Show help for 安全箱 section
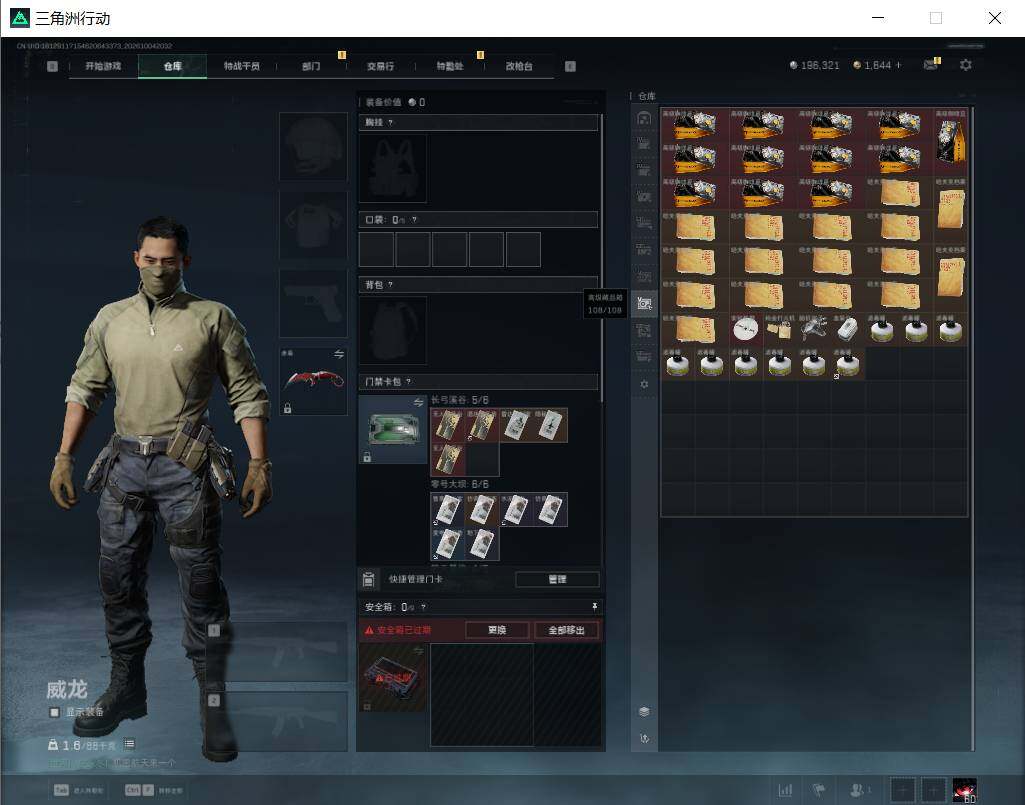This screenshot has height=805, width=1025. click(424, 608)
